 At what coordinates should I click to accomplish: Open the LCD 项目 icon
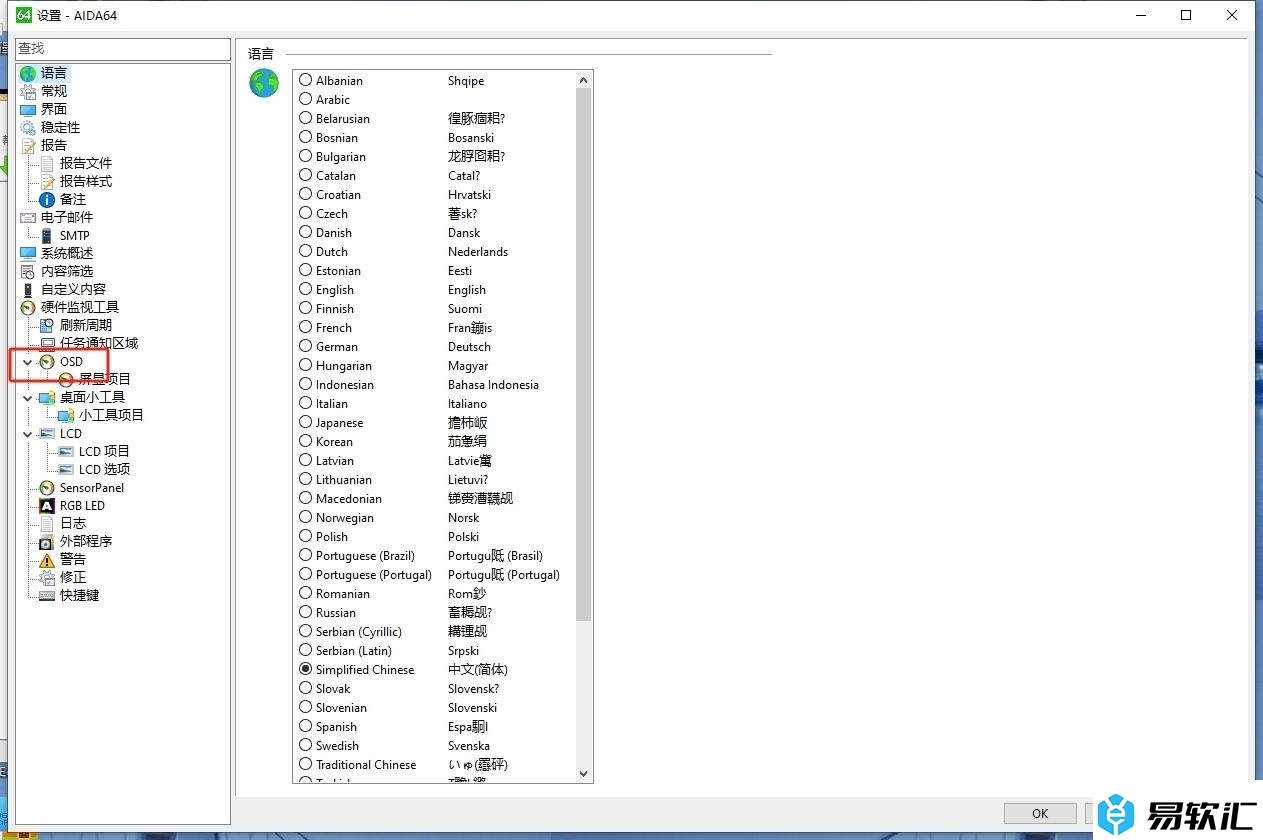tap(66, 451)
